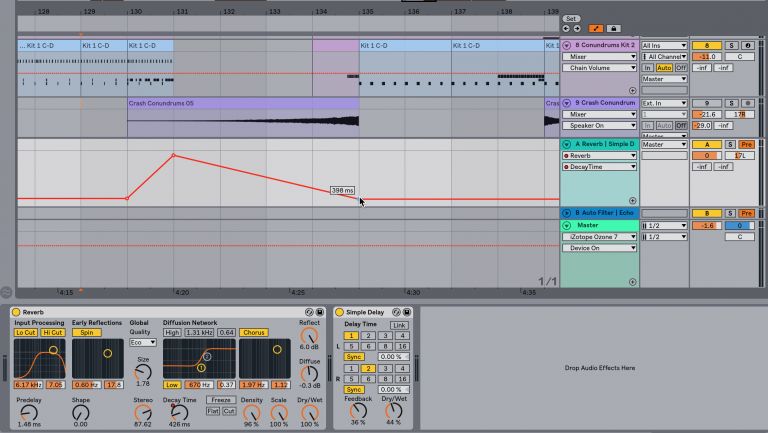Screen dimensions: 768x433
Task: Solo the A Reverb return track
Action: coord(730,144)
